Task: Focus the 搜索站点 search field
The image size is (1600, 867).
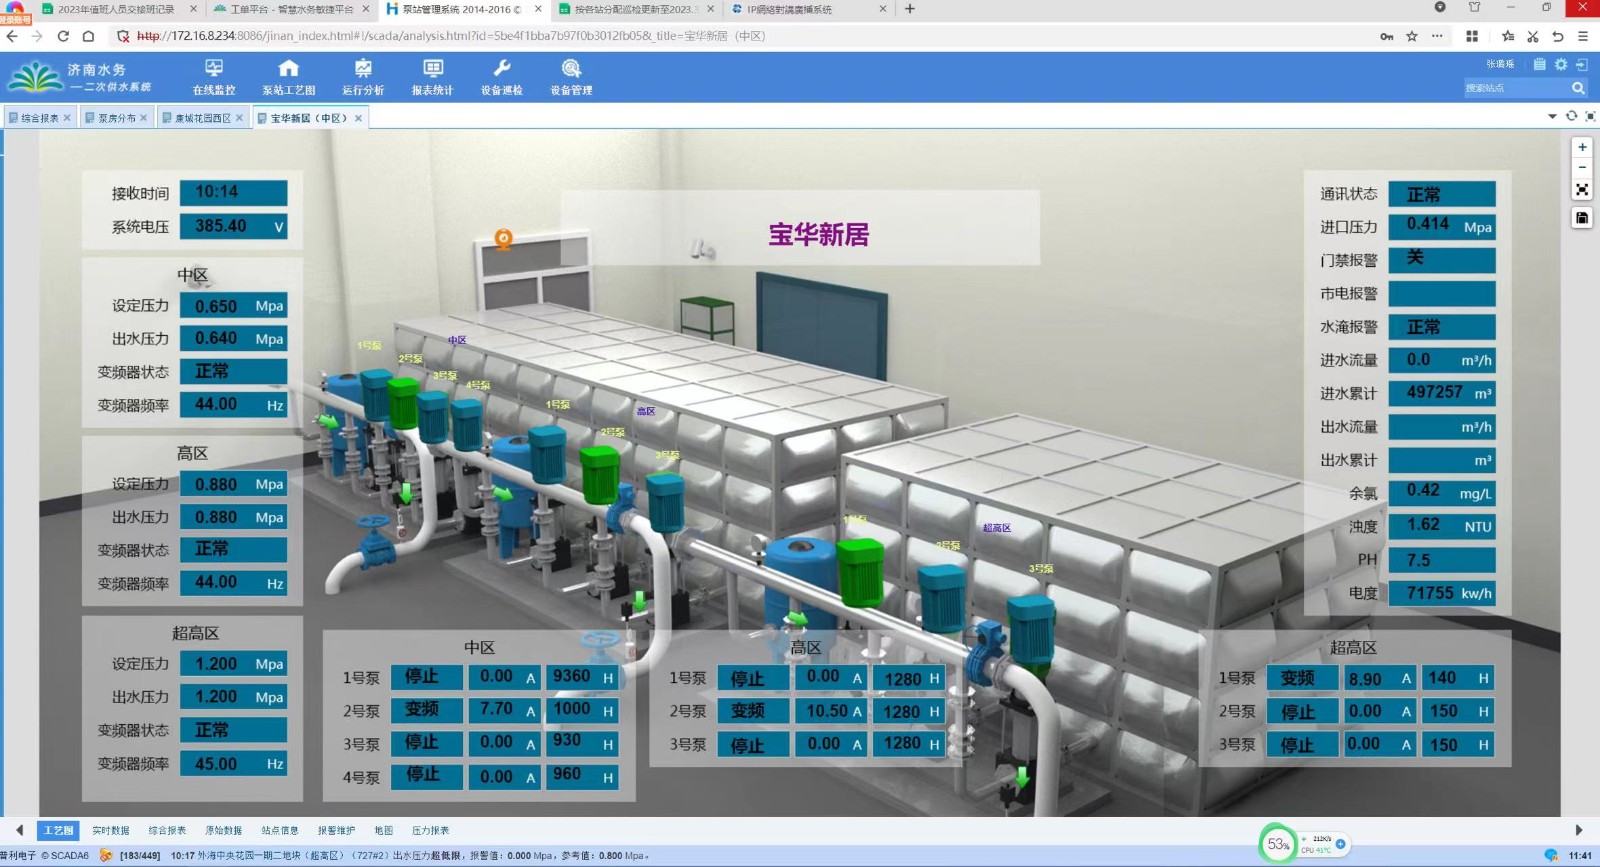Action: pyautogui.click(x=1515, y=88)
